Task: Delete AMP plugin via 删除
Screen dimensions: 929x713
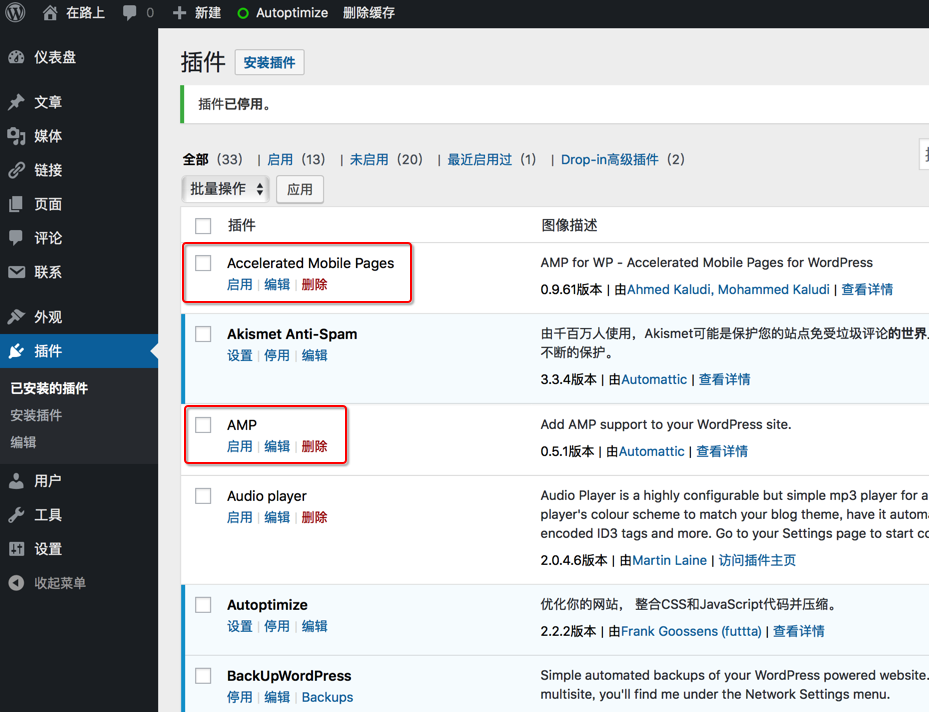Action: tap(315, 446)
